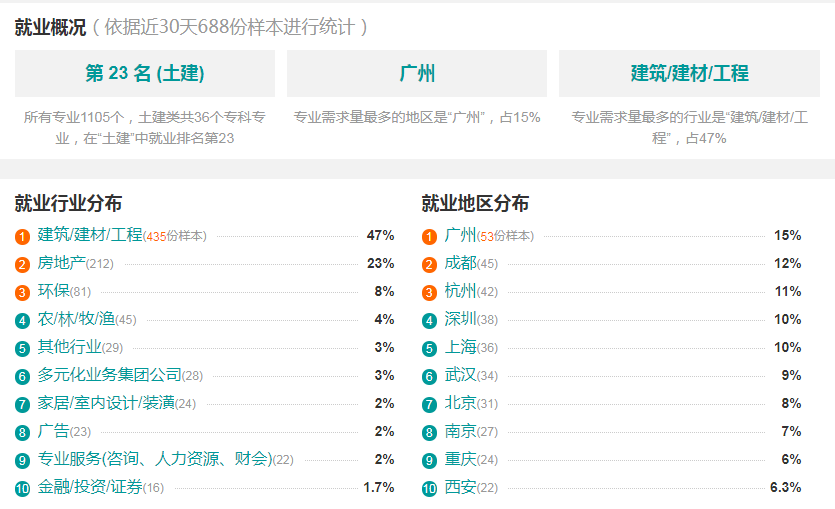Open the 房地产 industry link
This screenshot has width=835, height=509.
[61, 263]
